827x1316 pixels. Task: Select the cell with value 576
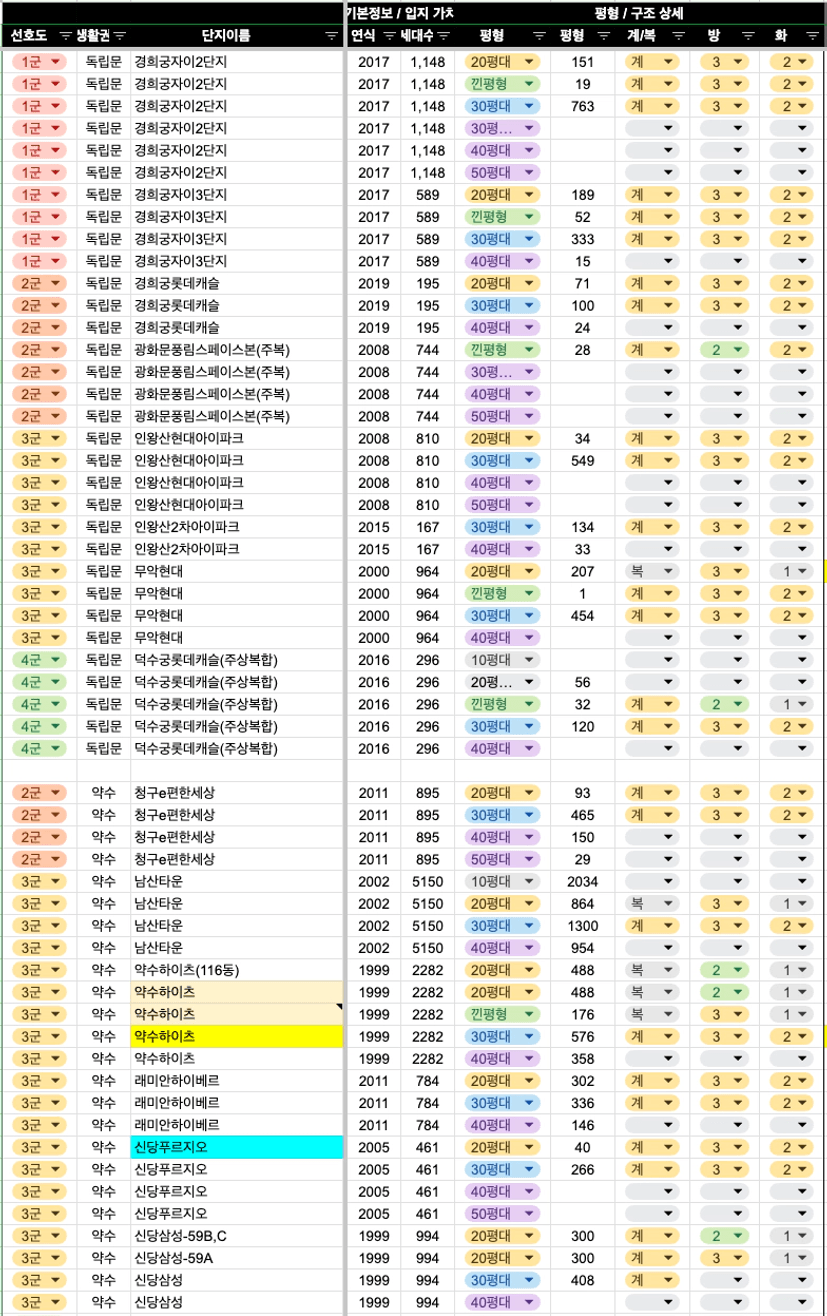click(x=582, y=1036)
